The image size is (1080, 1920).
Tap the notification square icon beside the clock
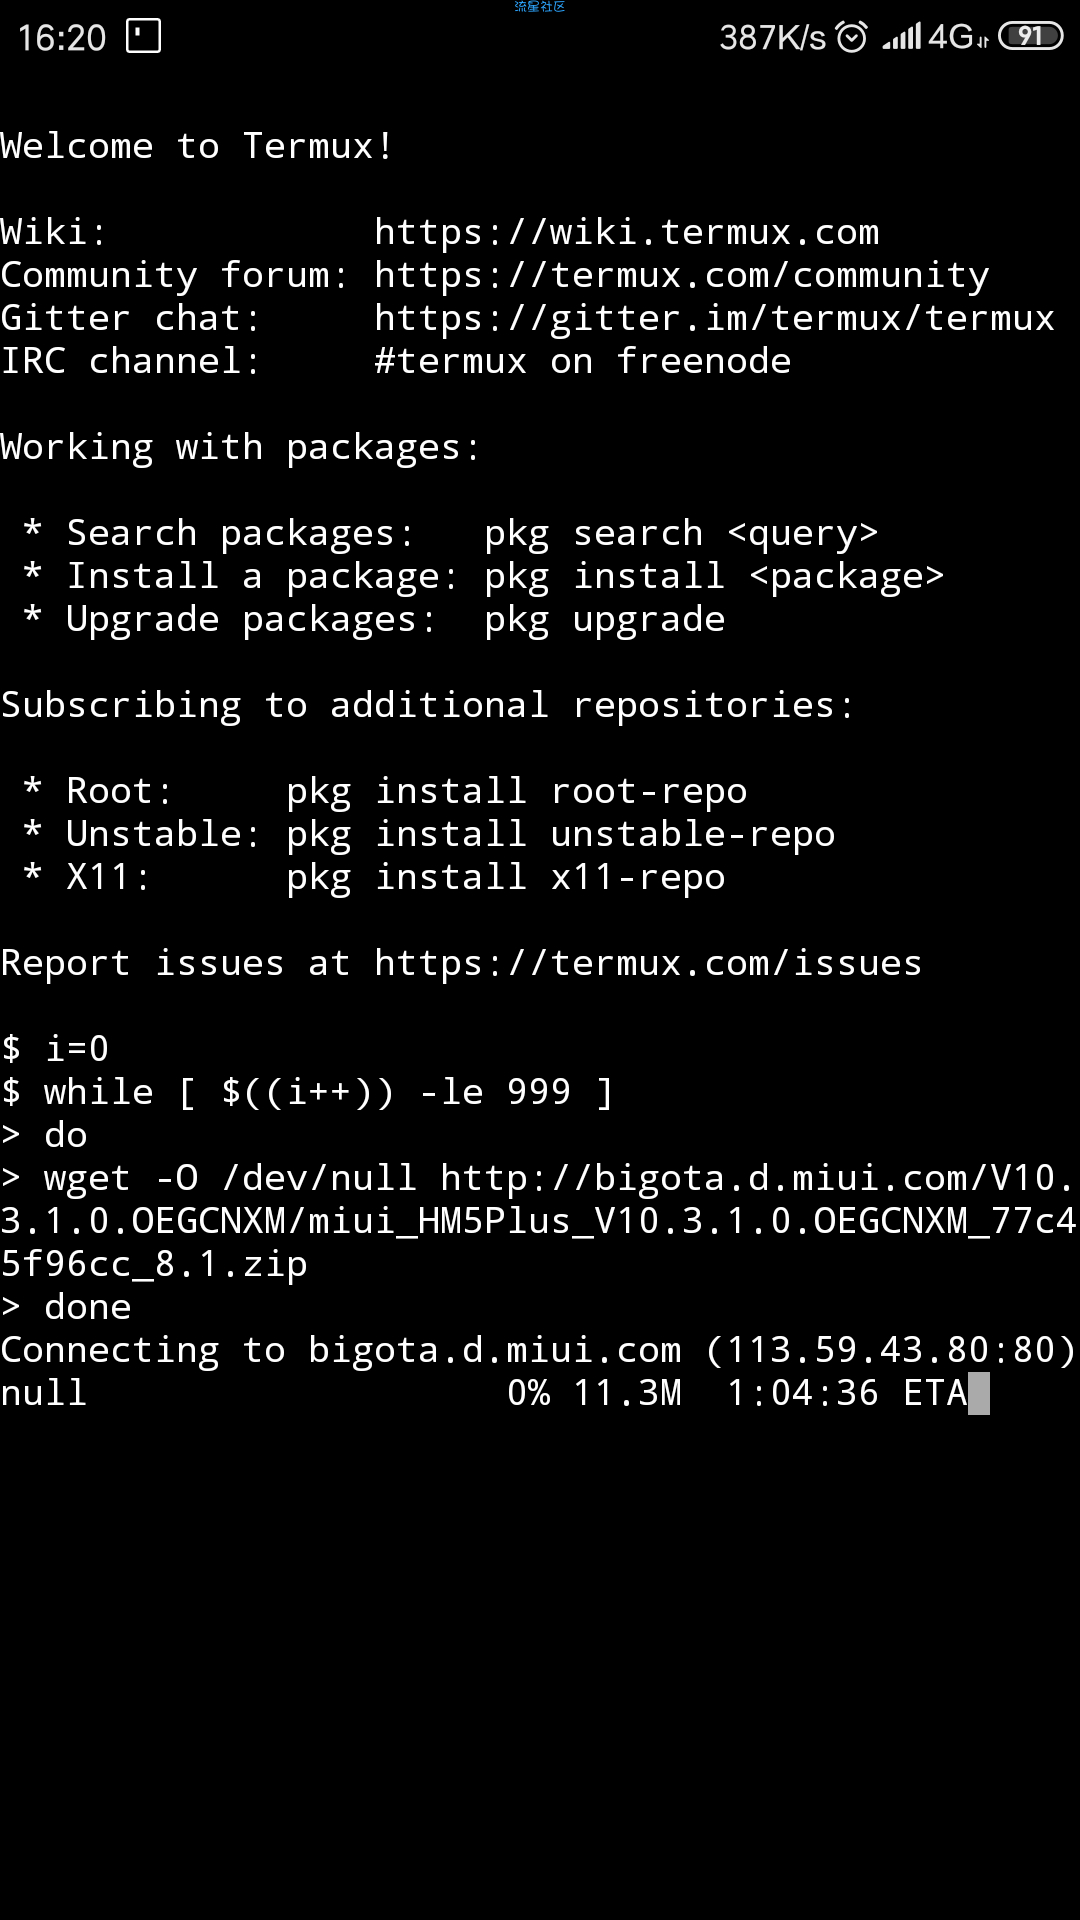[143, 37]
